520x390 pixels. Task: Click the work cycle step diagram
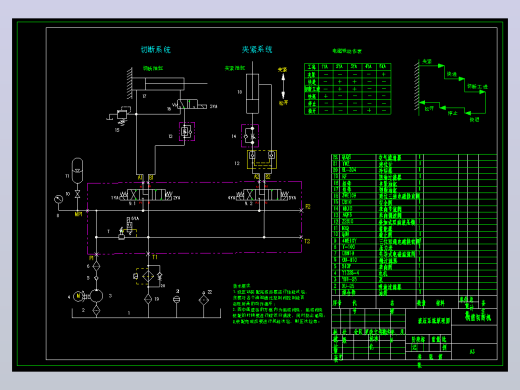click(451, 90)
